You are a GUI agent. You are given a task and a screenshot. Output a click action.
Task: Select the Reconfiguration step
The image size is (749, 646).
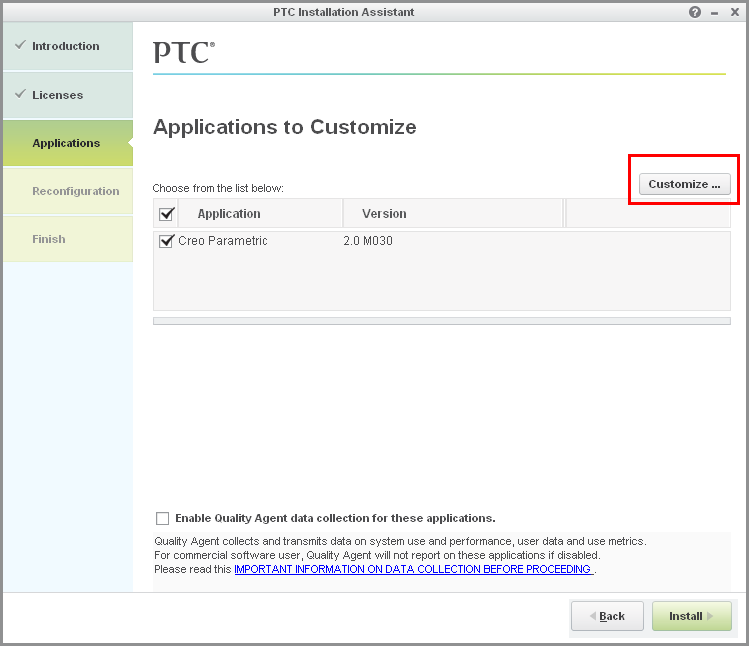(68, 191)
